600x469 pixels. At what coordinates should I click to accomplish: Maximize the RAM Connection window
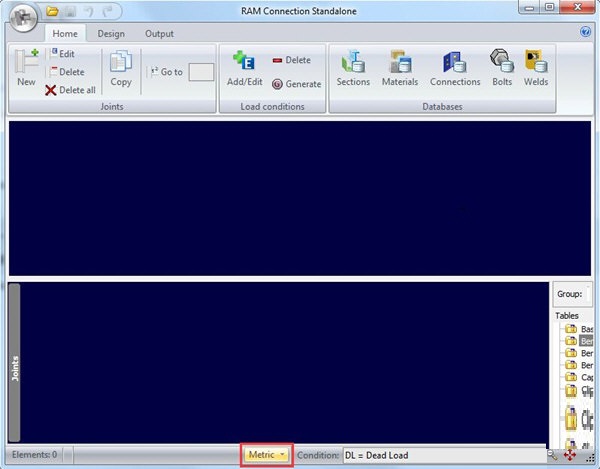549,7
